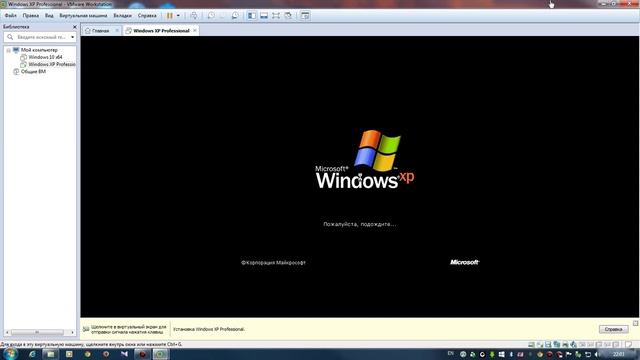The height and width of the screenshot is (360, 640).
Task: Open the Вид menu
Action: coord(49,16)
